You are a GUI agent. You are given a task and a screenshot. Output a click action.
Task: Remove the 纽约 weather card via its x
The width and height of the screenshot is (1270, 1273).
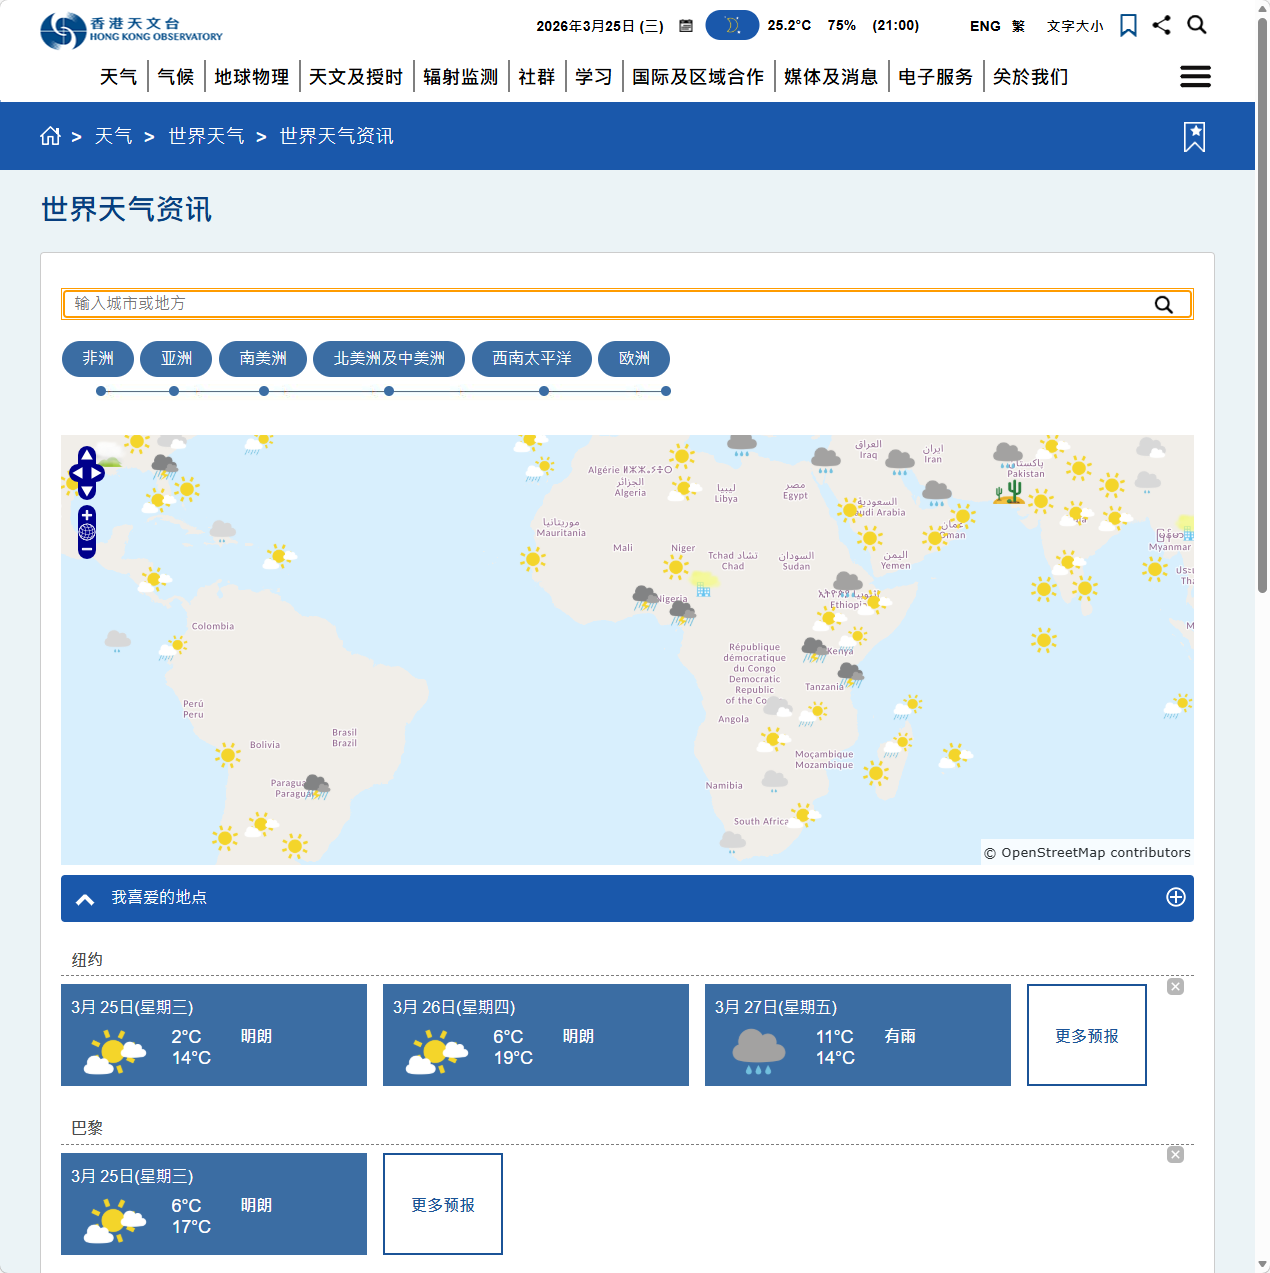click(x=1175, y=986)
